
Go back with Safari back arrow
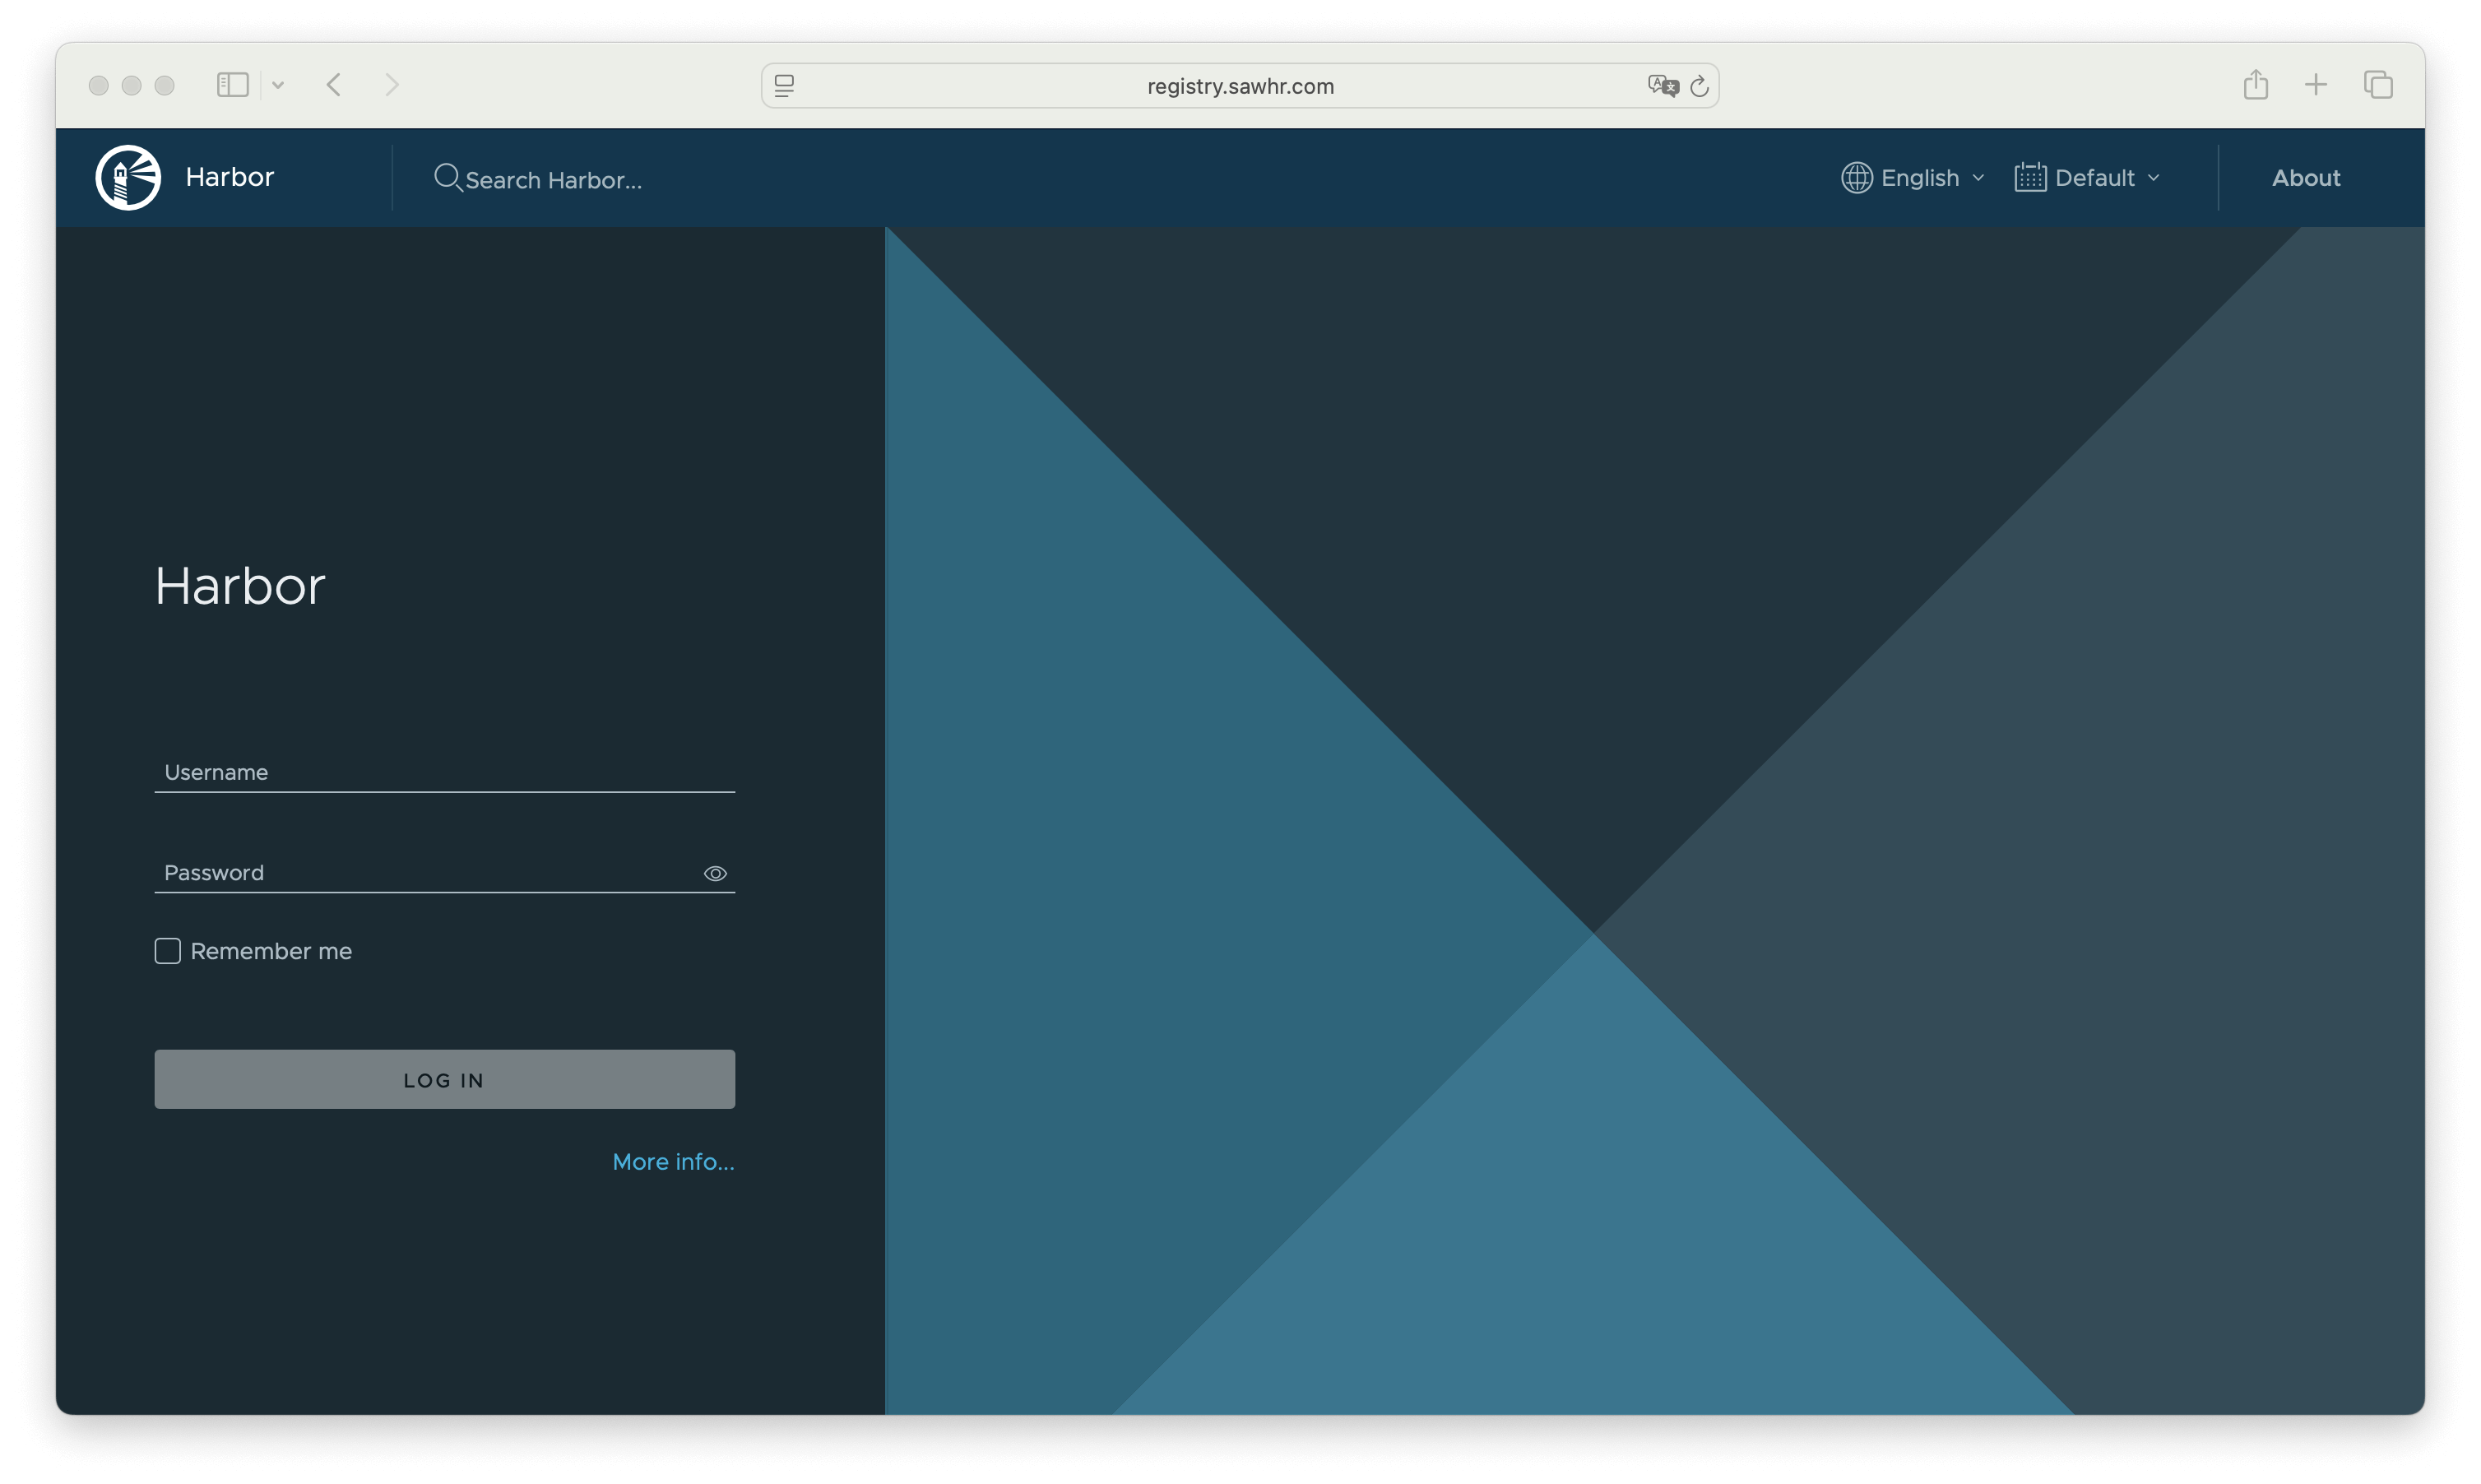[x=334, y=85]
